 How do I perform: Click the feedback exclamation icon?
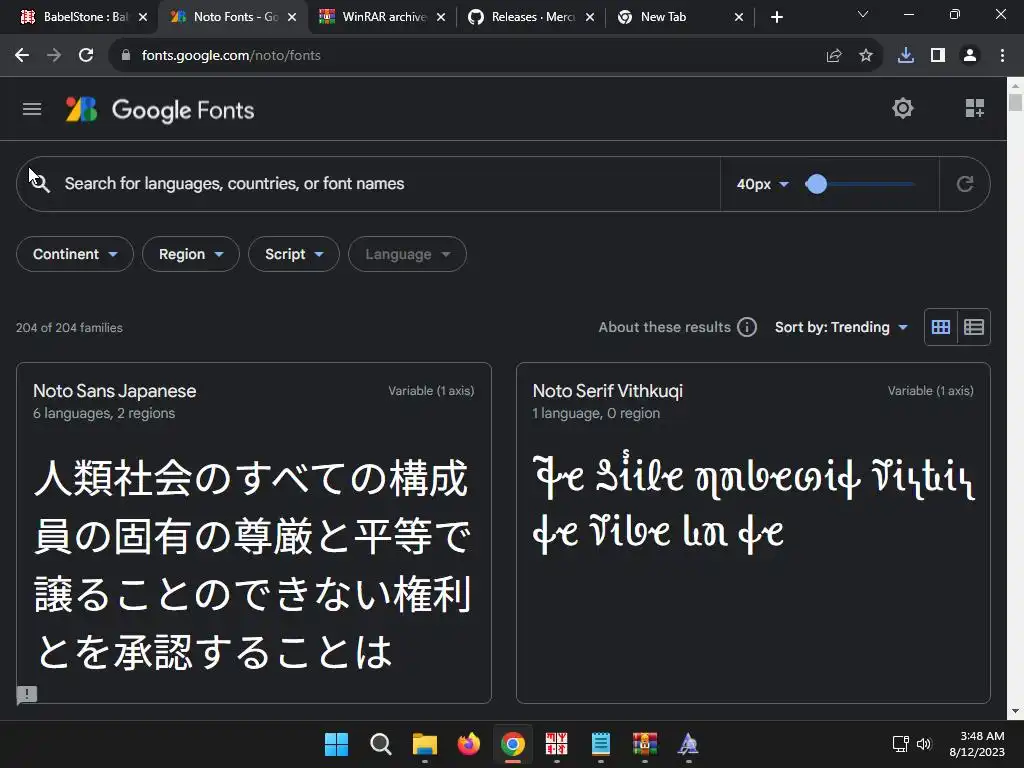pos(27,694)
